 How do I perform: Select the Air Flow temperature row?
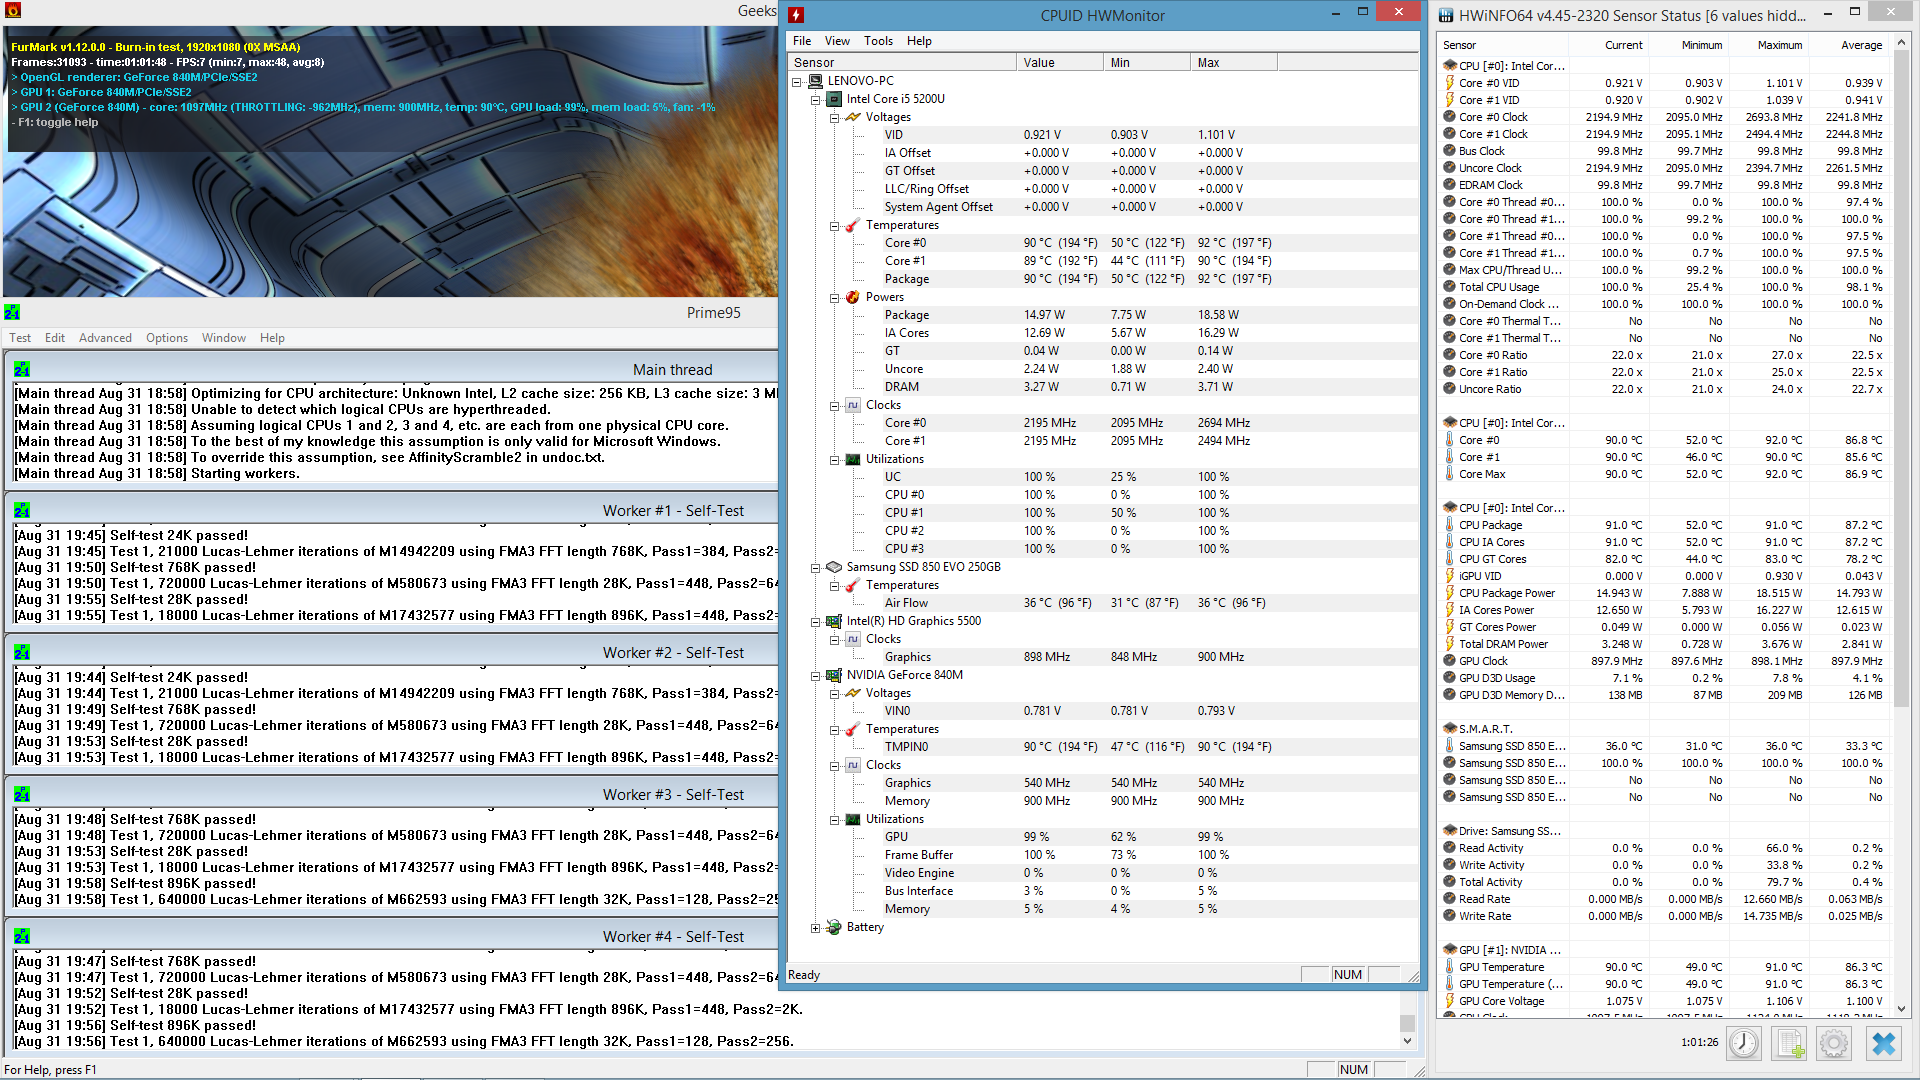(1103, 603)
